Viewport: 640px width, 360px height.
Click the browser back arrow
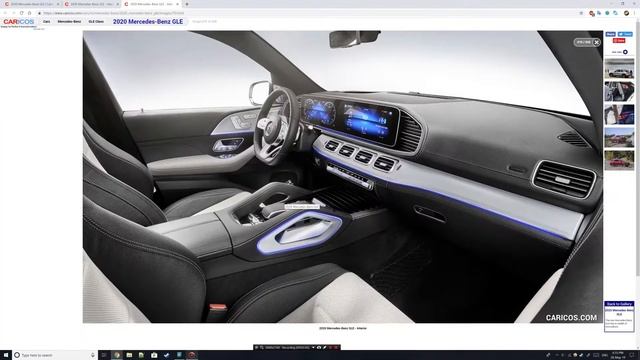pos(5,13)
